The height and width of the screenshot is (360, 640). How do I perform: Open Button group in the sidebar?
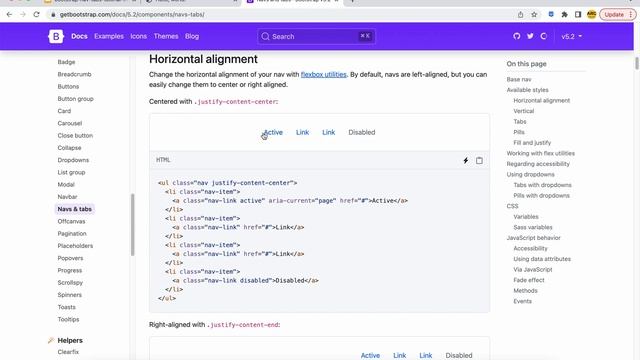76,99
